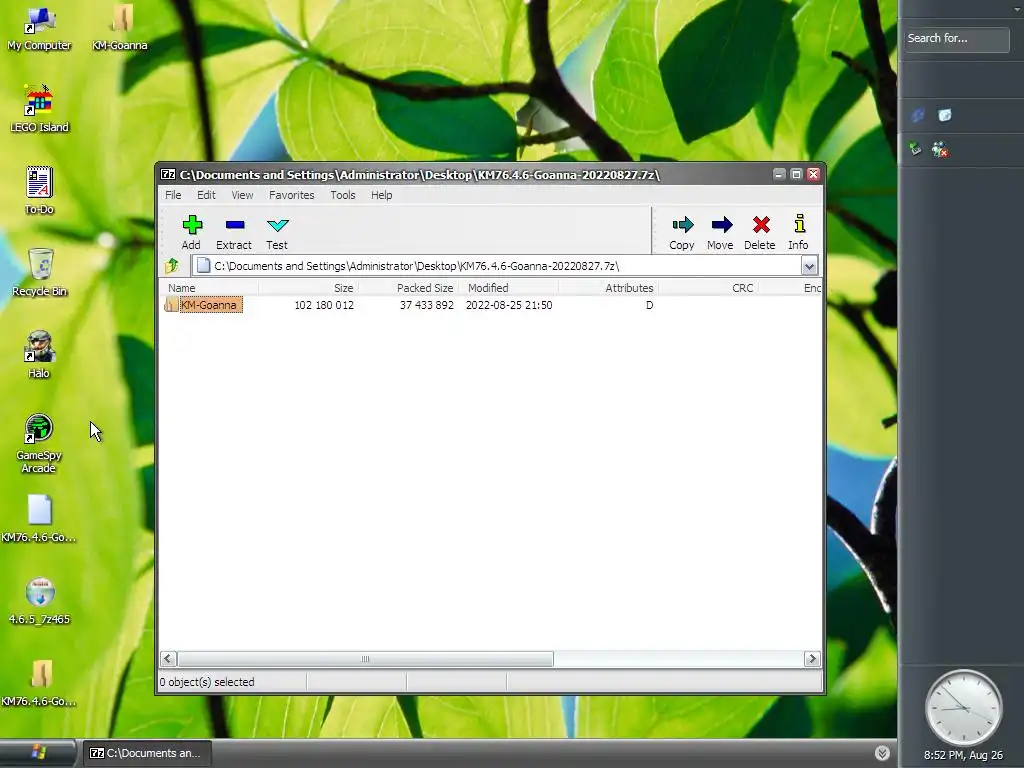Click the Move arrow icon
This screenshot has height=768, width=1024.
[x=721, y=225]
